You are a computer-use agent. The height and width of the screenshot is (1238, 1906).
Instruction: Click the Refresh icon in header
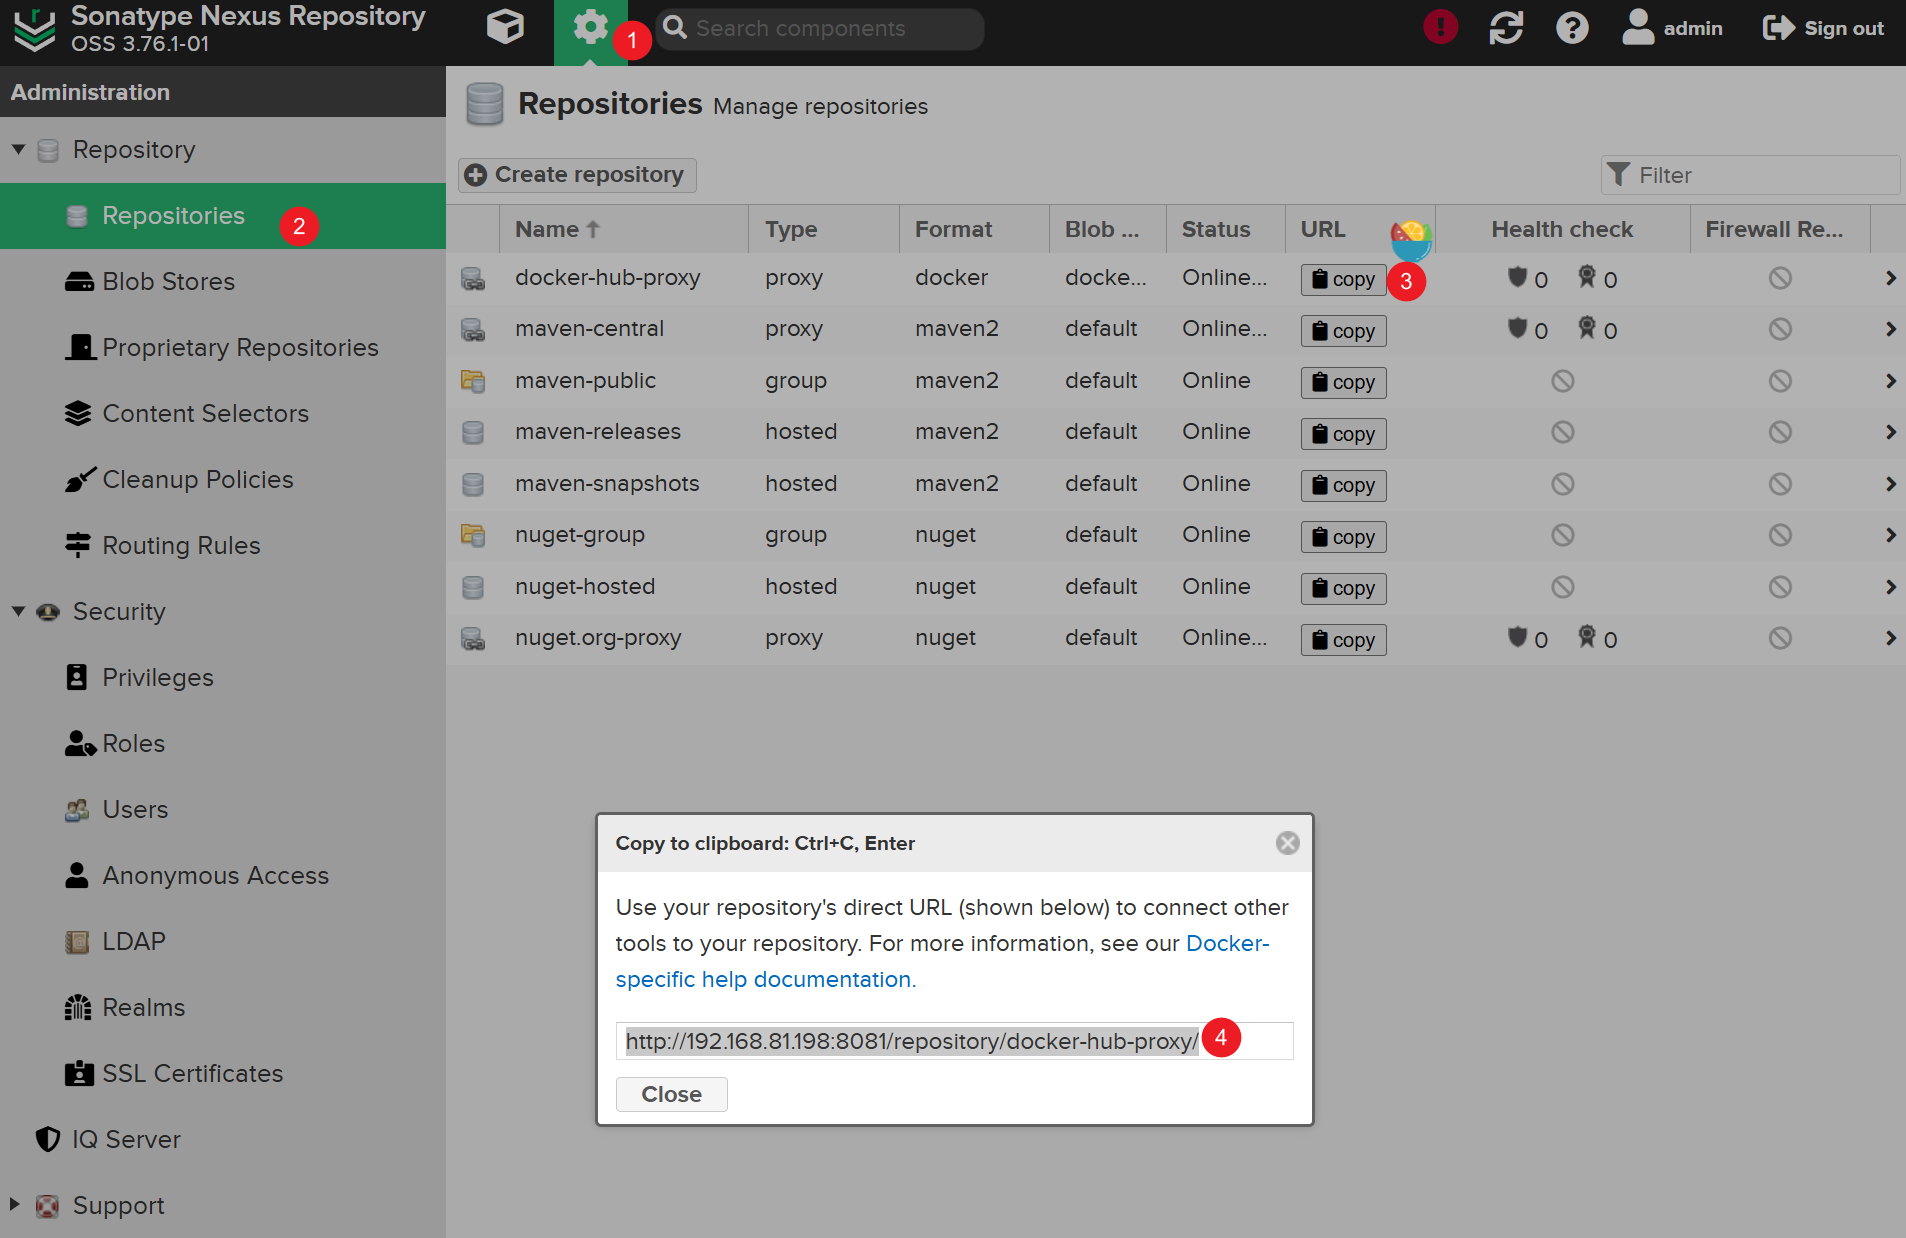[x=1506, y=28]
